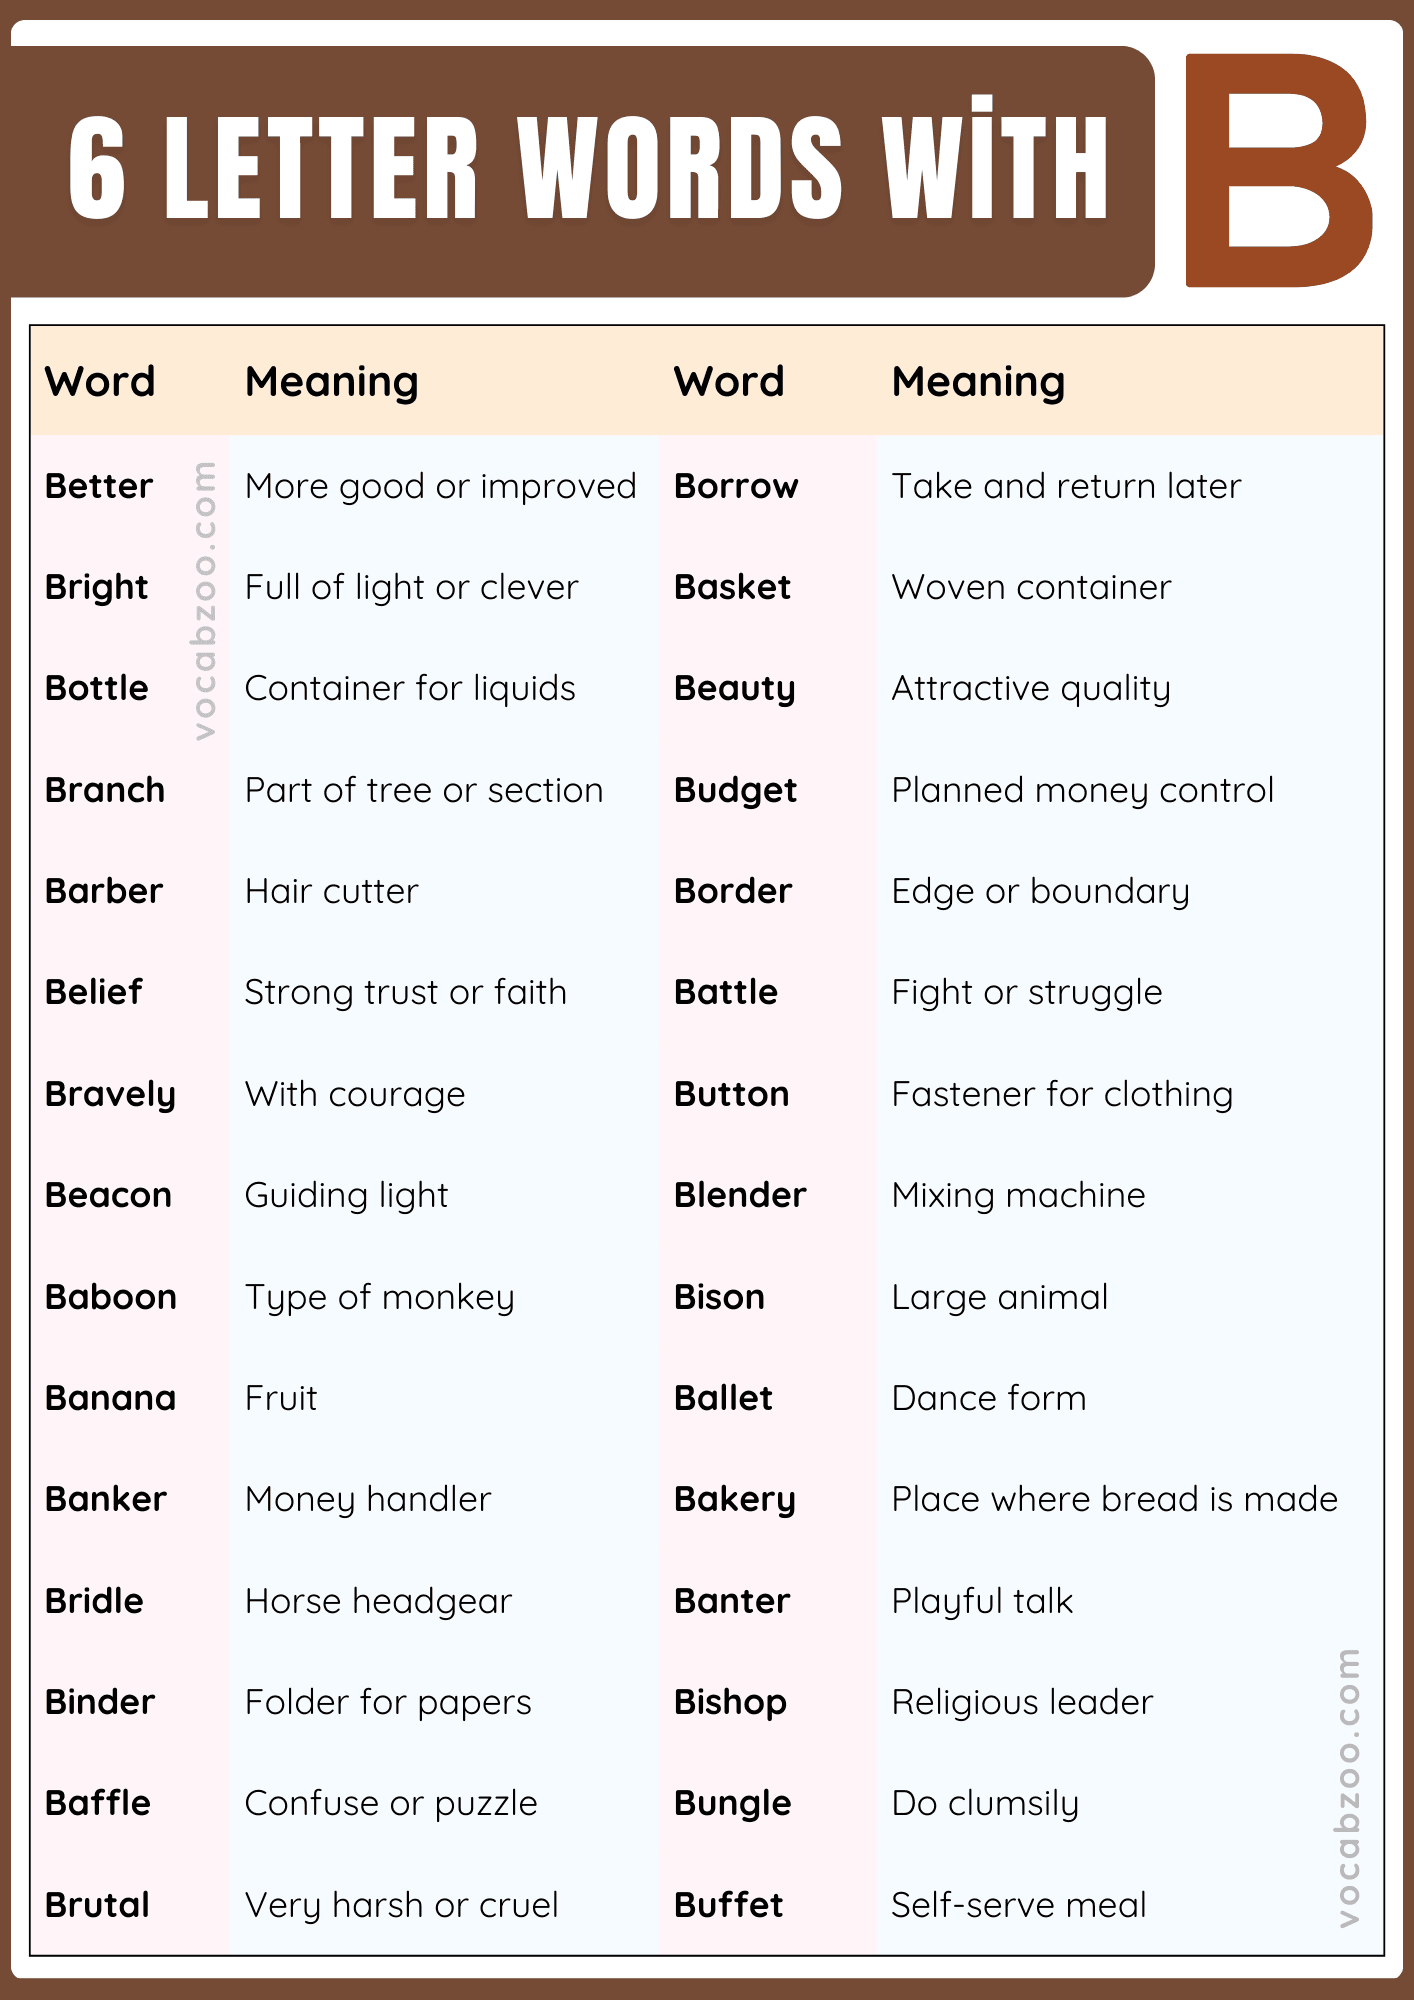Screen dimensions: 1414x2000
Task: Select the word 'Baboon'
Action: click(111, 1297)
